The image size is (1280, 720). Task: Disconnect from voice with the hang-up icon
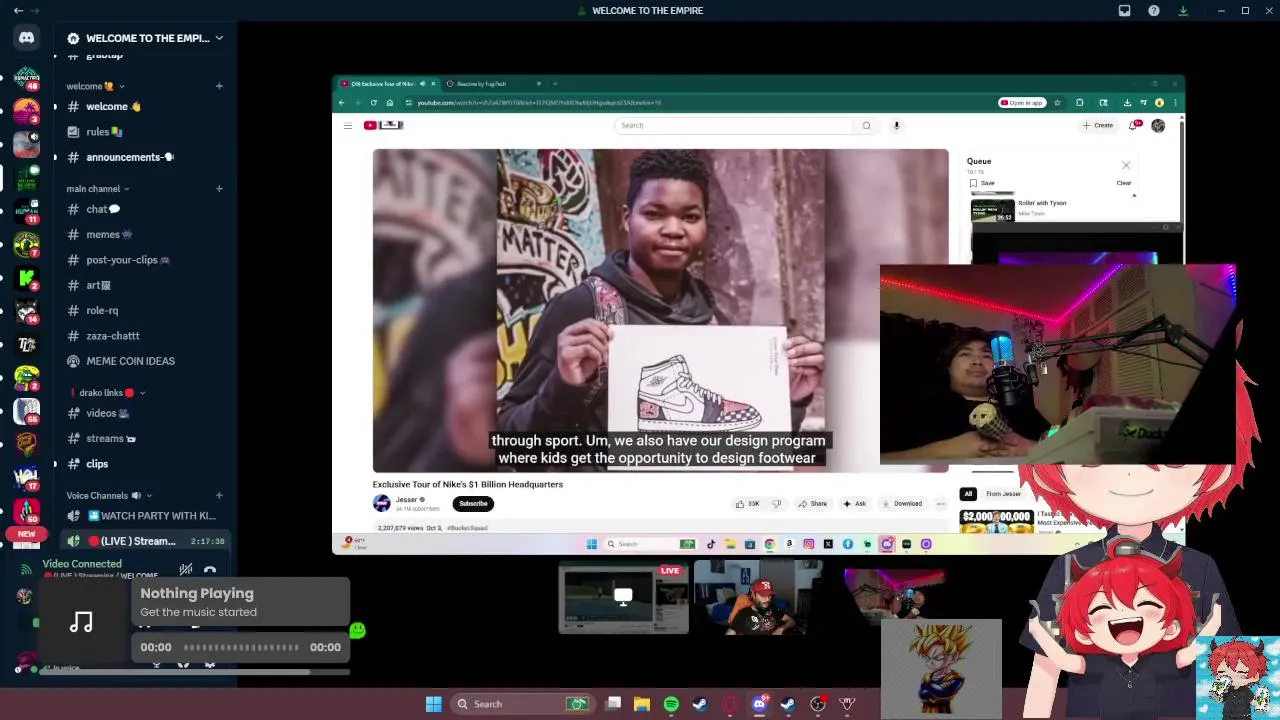click(x=210, y=571)
